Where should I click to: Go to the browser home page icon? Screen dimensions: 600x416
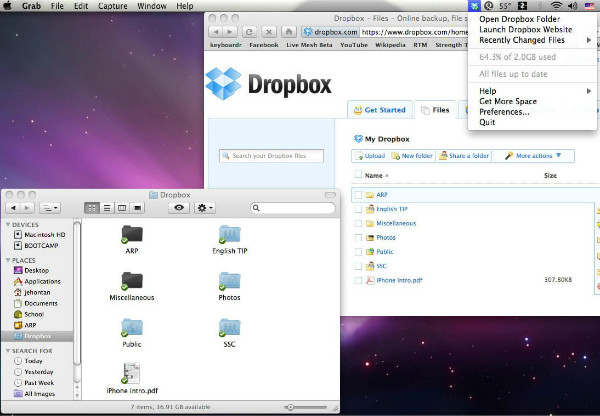click(x=289, y=32)
